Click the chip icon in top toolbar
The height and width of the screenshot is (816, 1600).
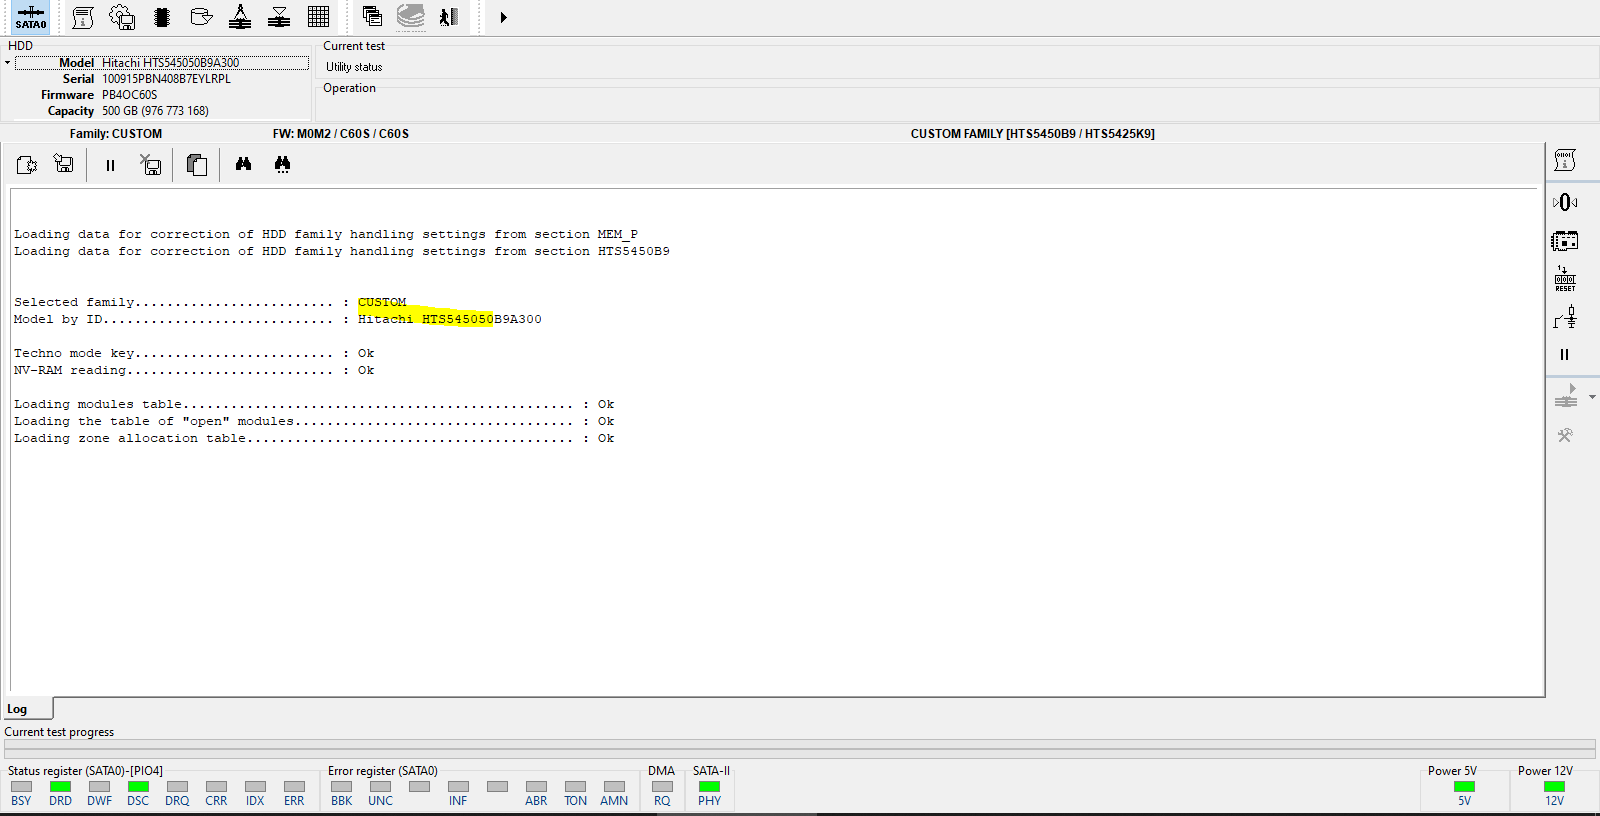pyautogui.click(x=162, y=17)
